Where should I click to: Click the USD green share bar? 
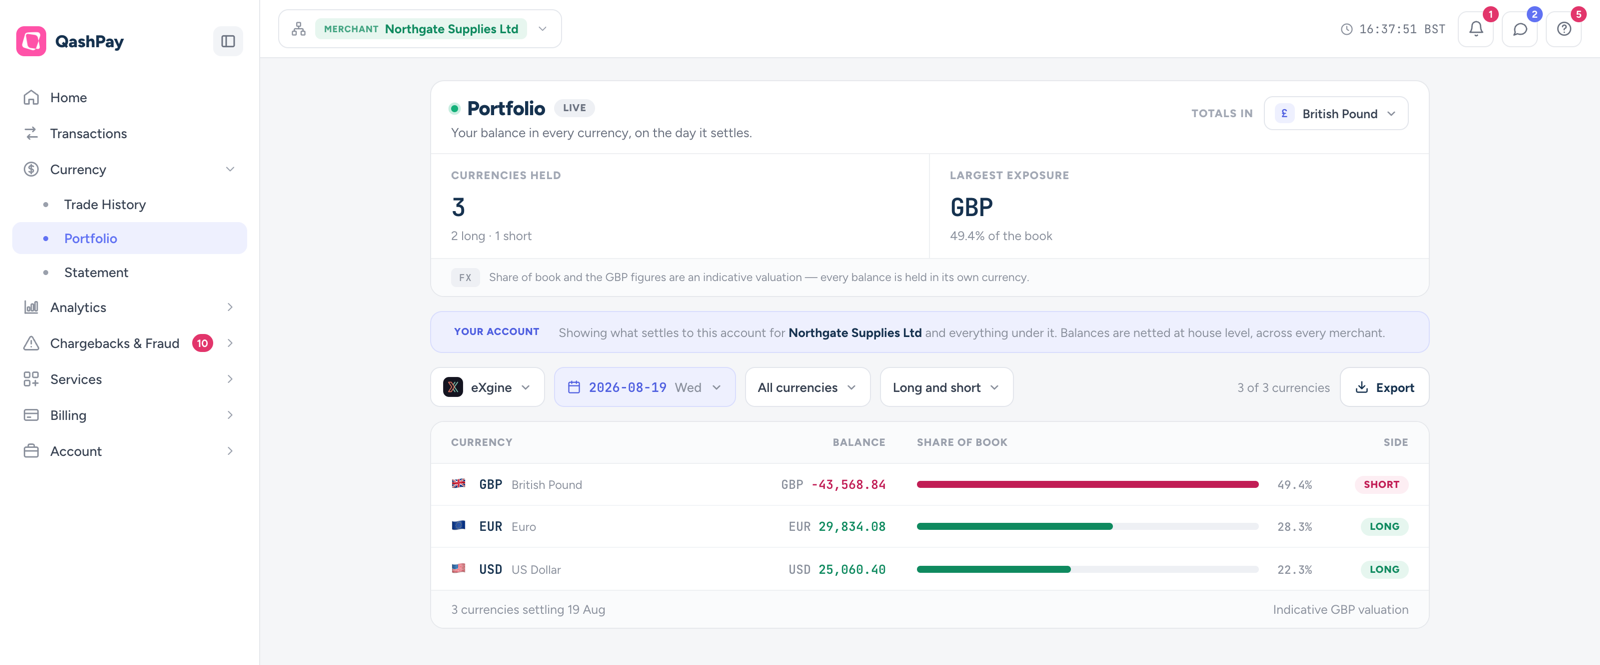coord(993,569)
